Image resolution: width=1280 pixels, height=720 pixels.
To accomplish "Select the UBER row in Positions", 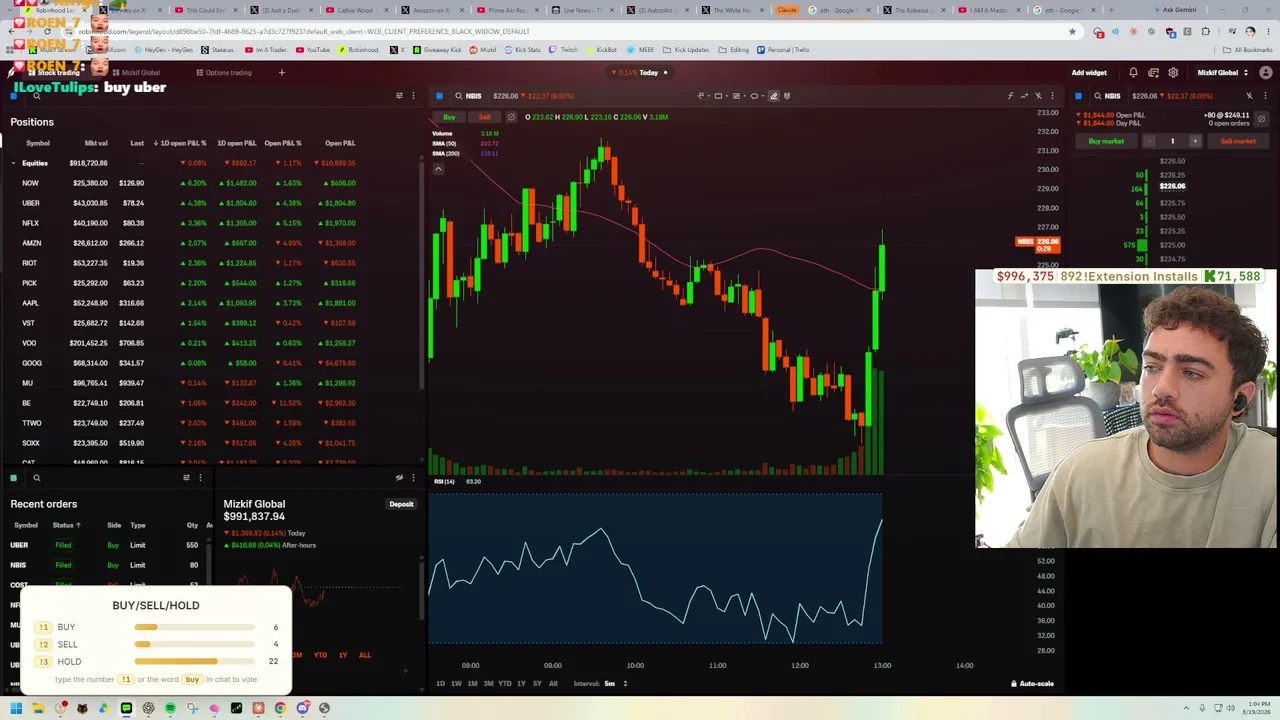I will (x=212, y=203).
